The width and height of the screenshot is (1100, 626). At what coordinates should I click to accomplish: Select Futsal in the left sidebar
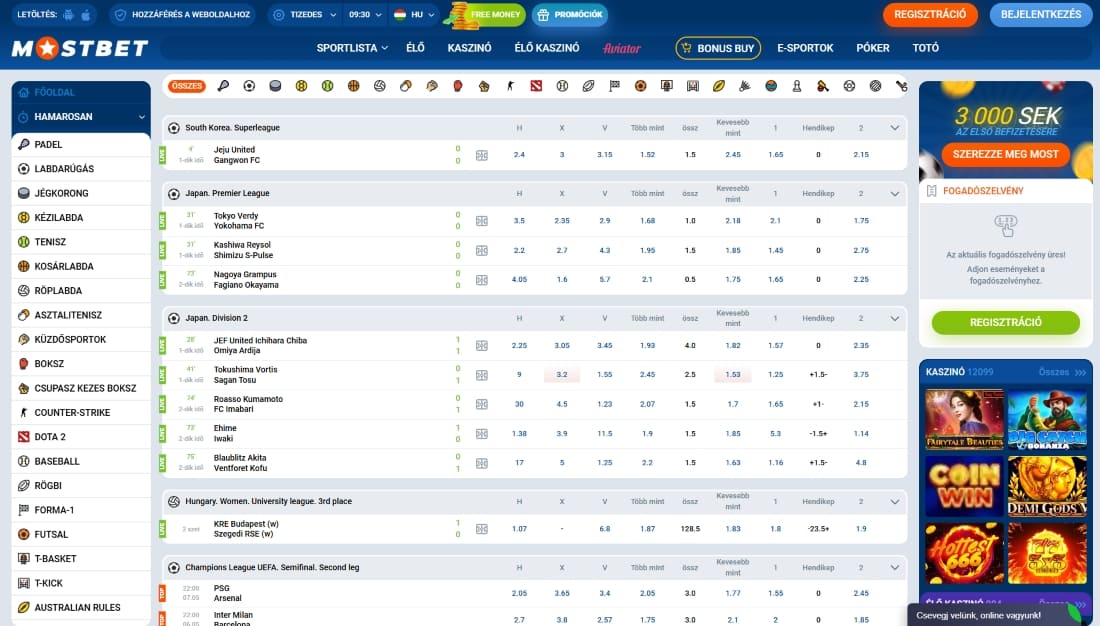point(81,534)
